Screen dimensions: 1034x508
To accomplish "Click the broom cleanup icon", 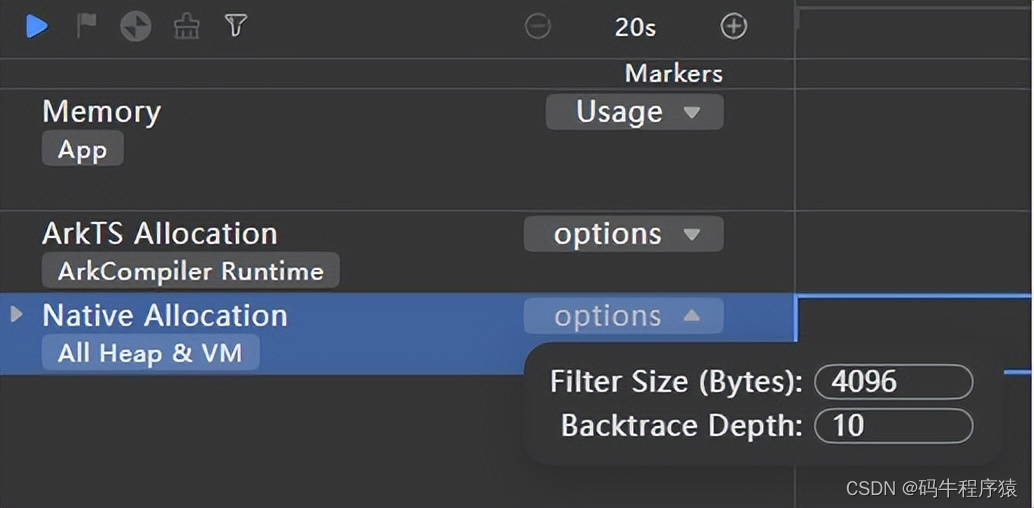I will point(186,26).
